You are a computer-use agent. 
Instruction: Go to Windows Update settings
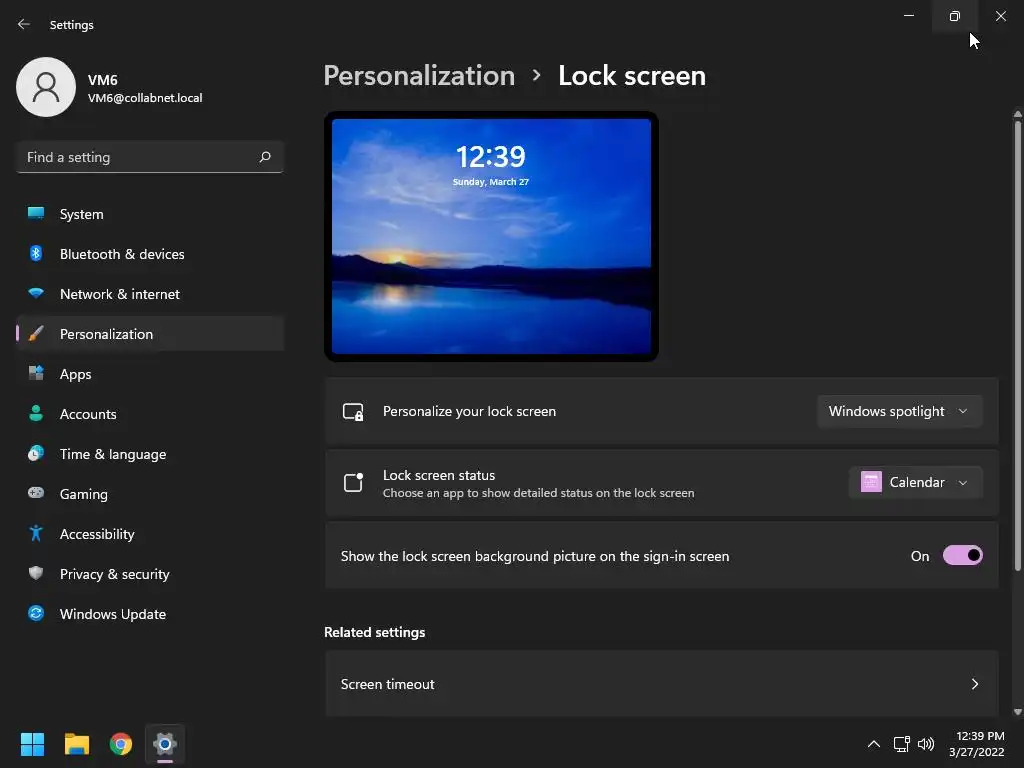[150, 614]
